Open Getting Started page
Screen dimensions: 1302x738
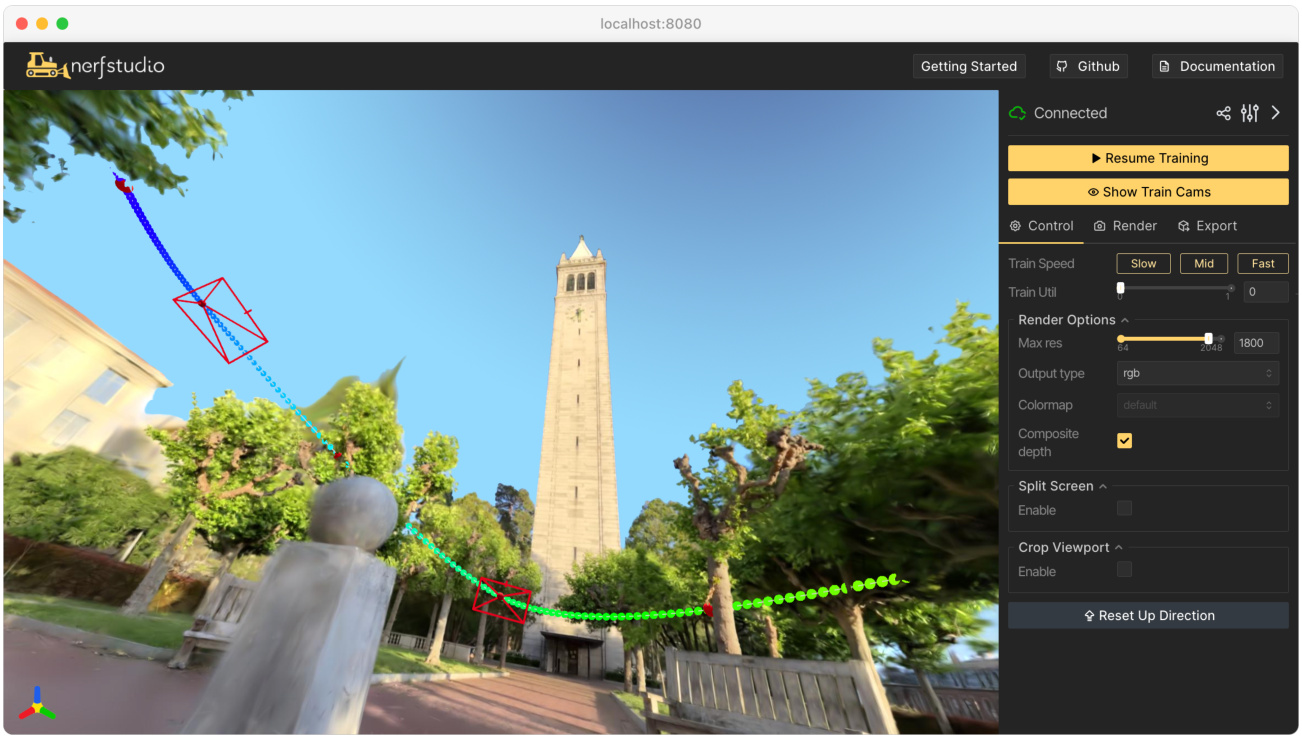tap(969, 66)
